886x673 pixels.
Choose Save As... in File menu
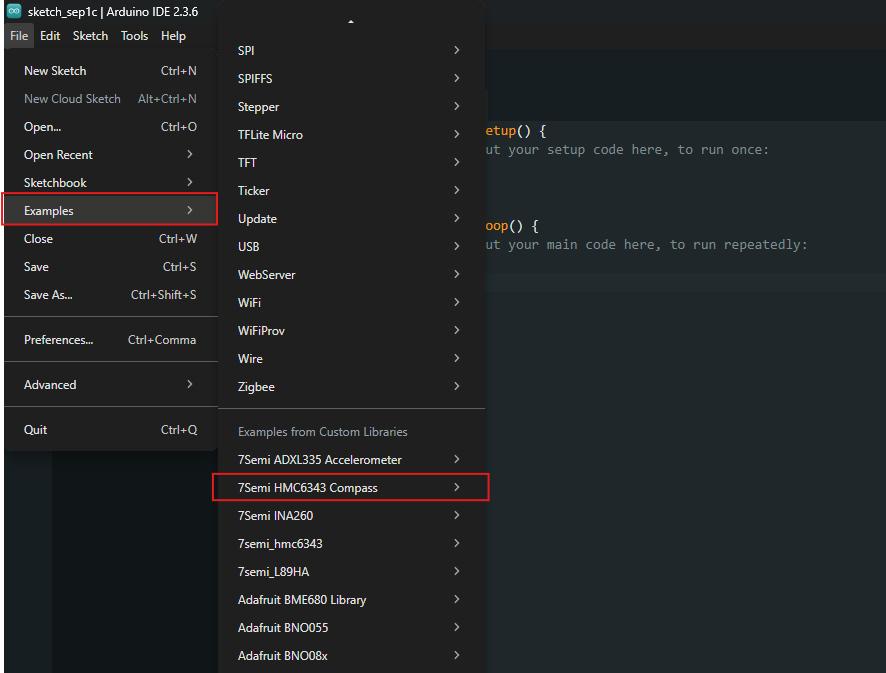click(110, 294)
